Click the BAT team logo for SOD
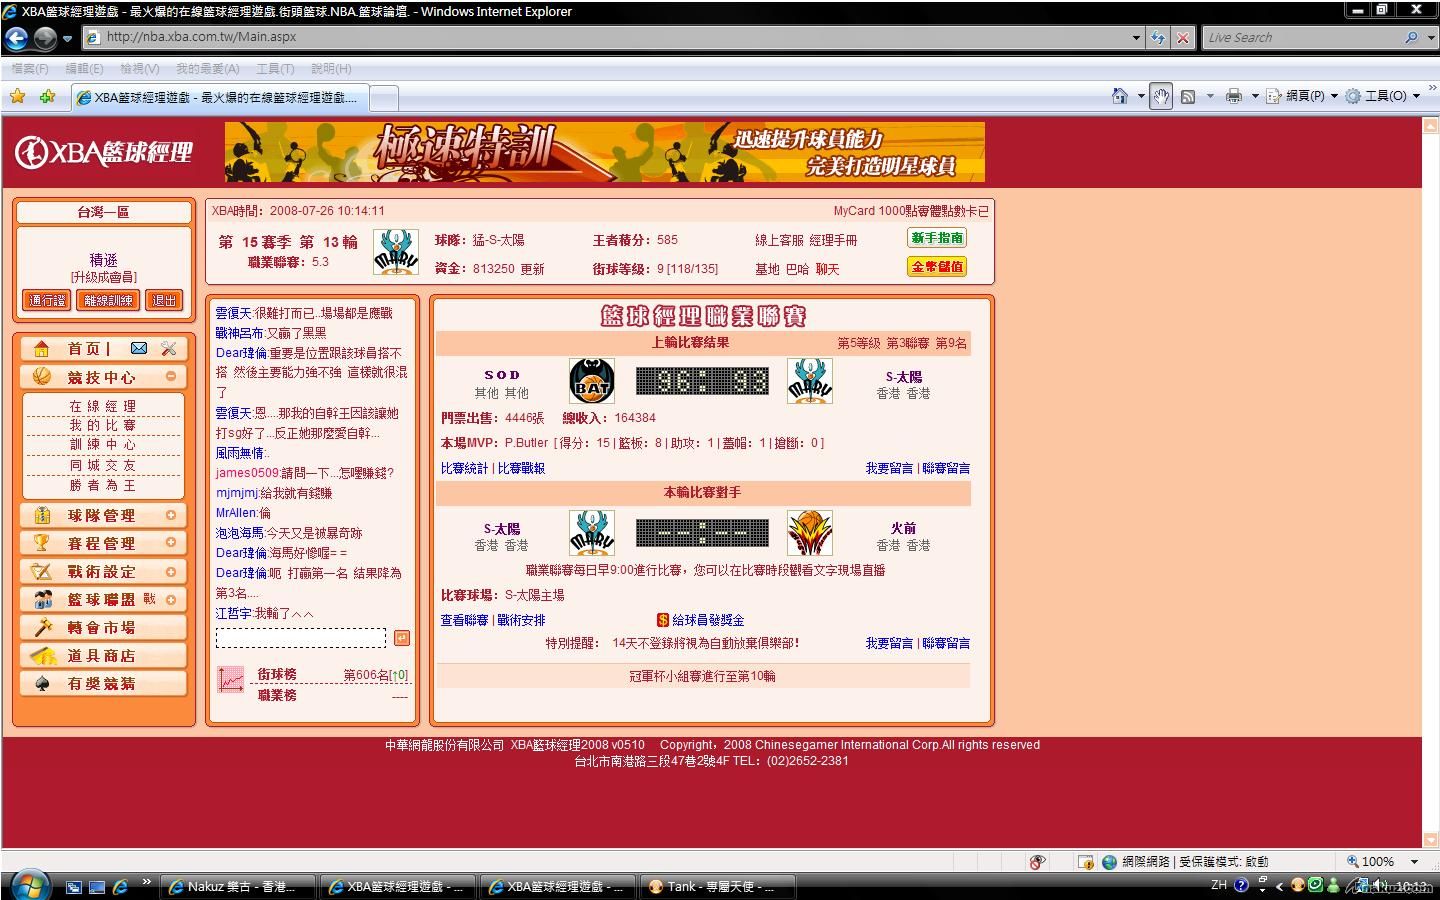The width and height of the screenshot is (1440, 900). click(x=591, y=381)
